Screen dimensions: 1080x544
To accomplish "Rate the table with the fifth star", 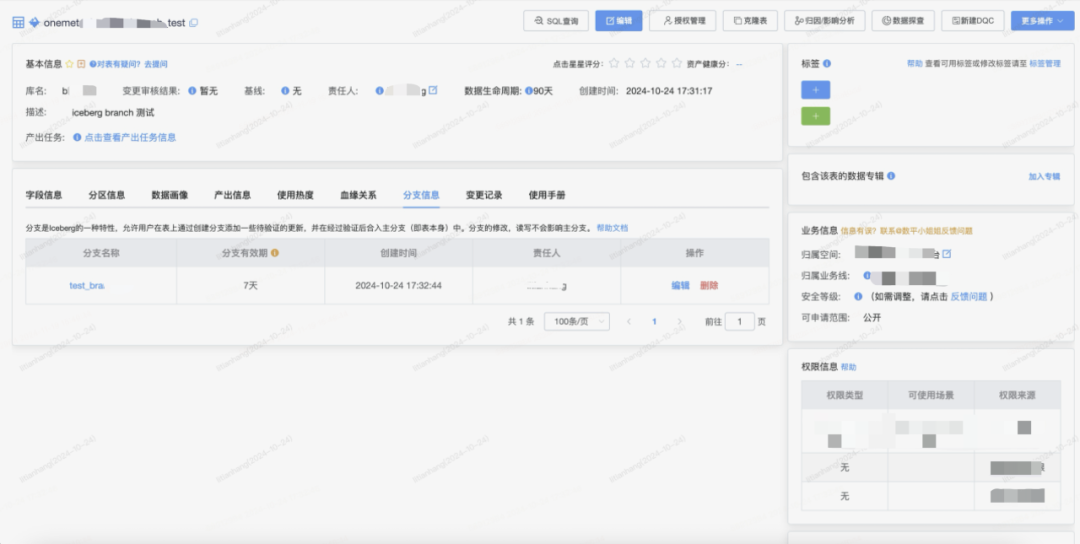I will tap(677, 63).
